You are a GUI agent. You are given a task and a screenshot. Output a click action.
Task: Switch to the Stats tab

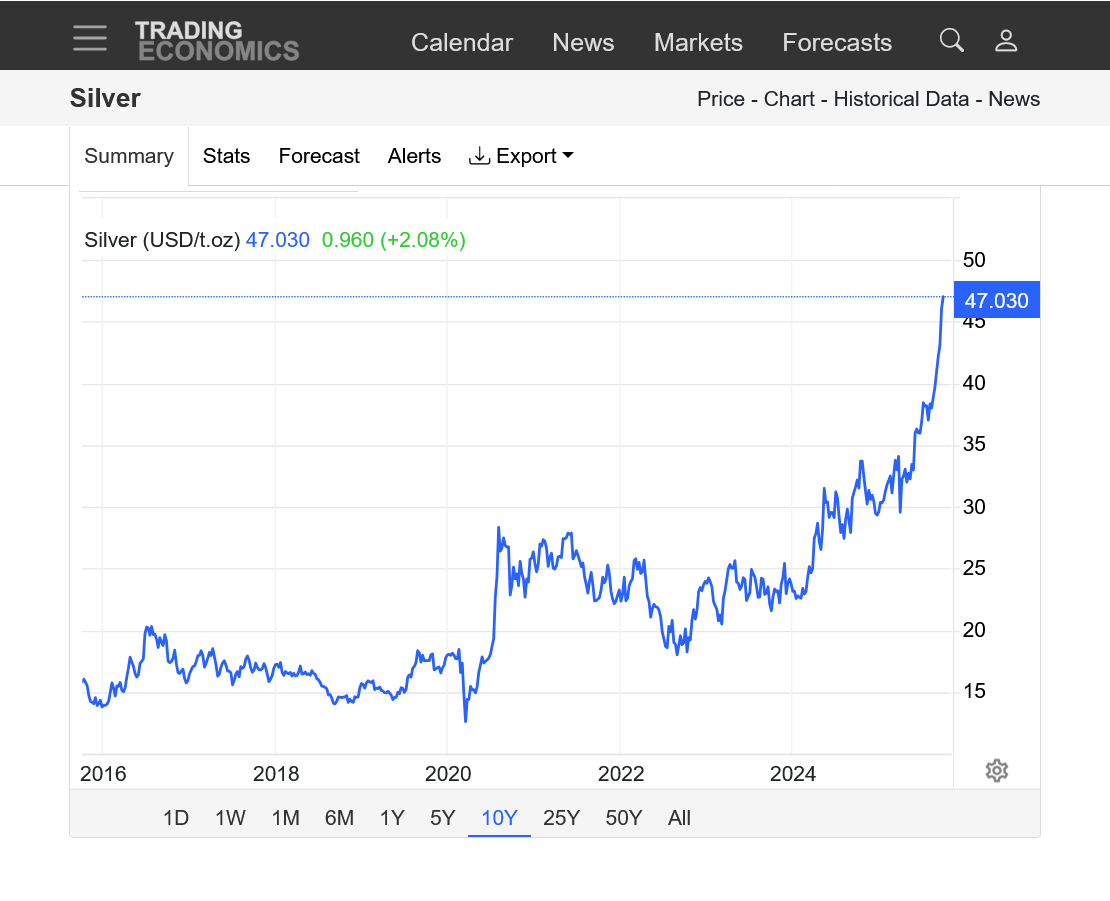click(226, 156)
